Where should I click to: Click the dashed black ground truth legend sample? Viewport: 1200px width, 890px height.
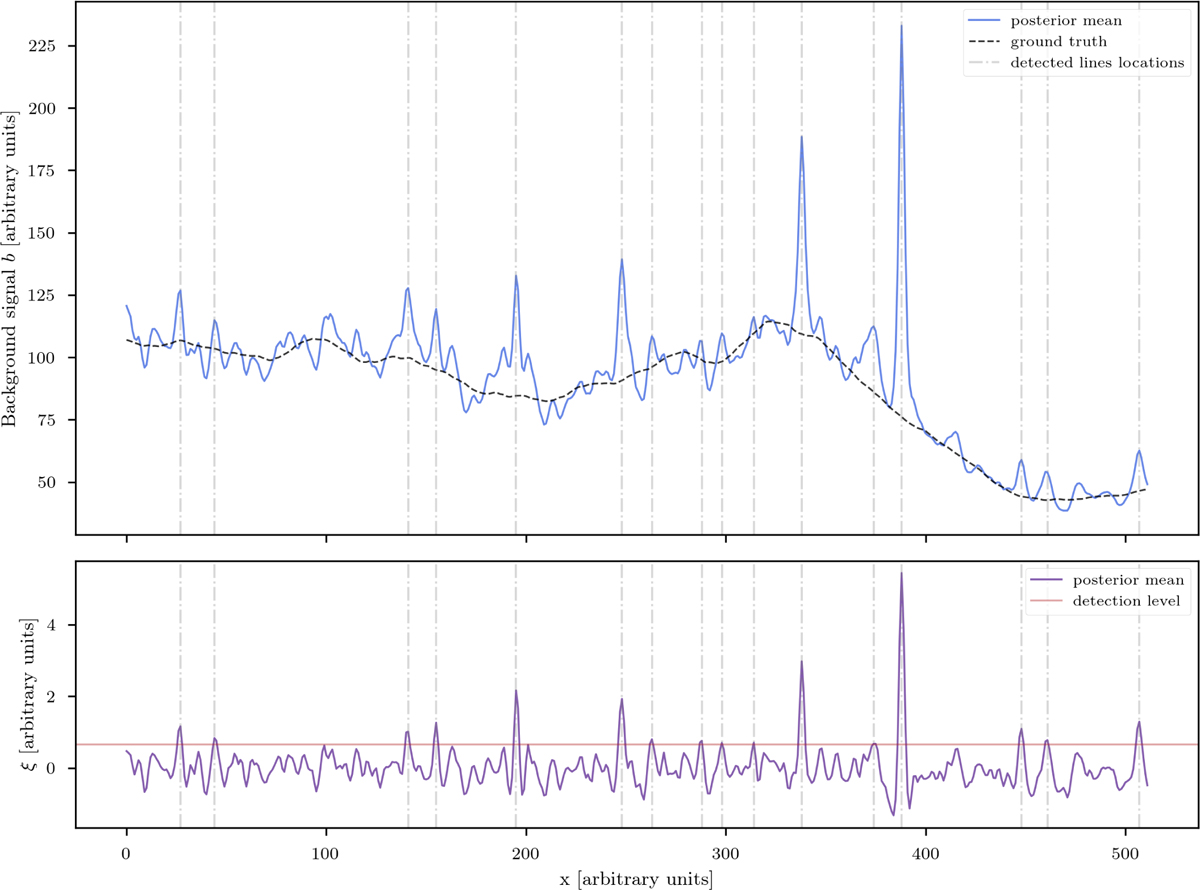(x=984, y=42)
